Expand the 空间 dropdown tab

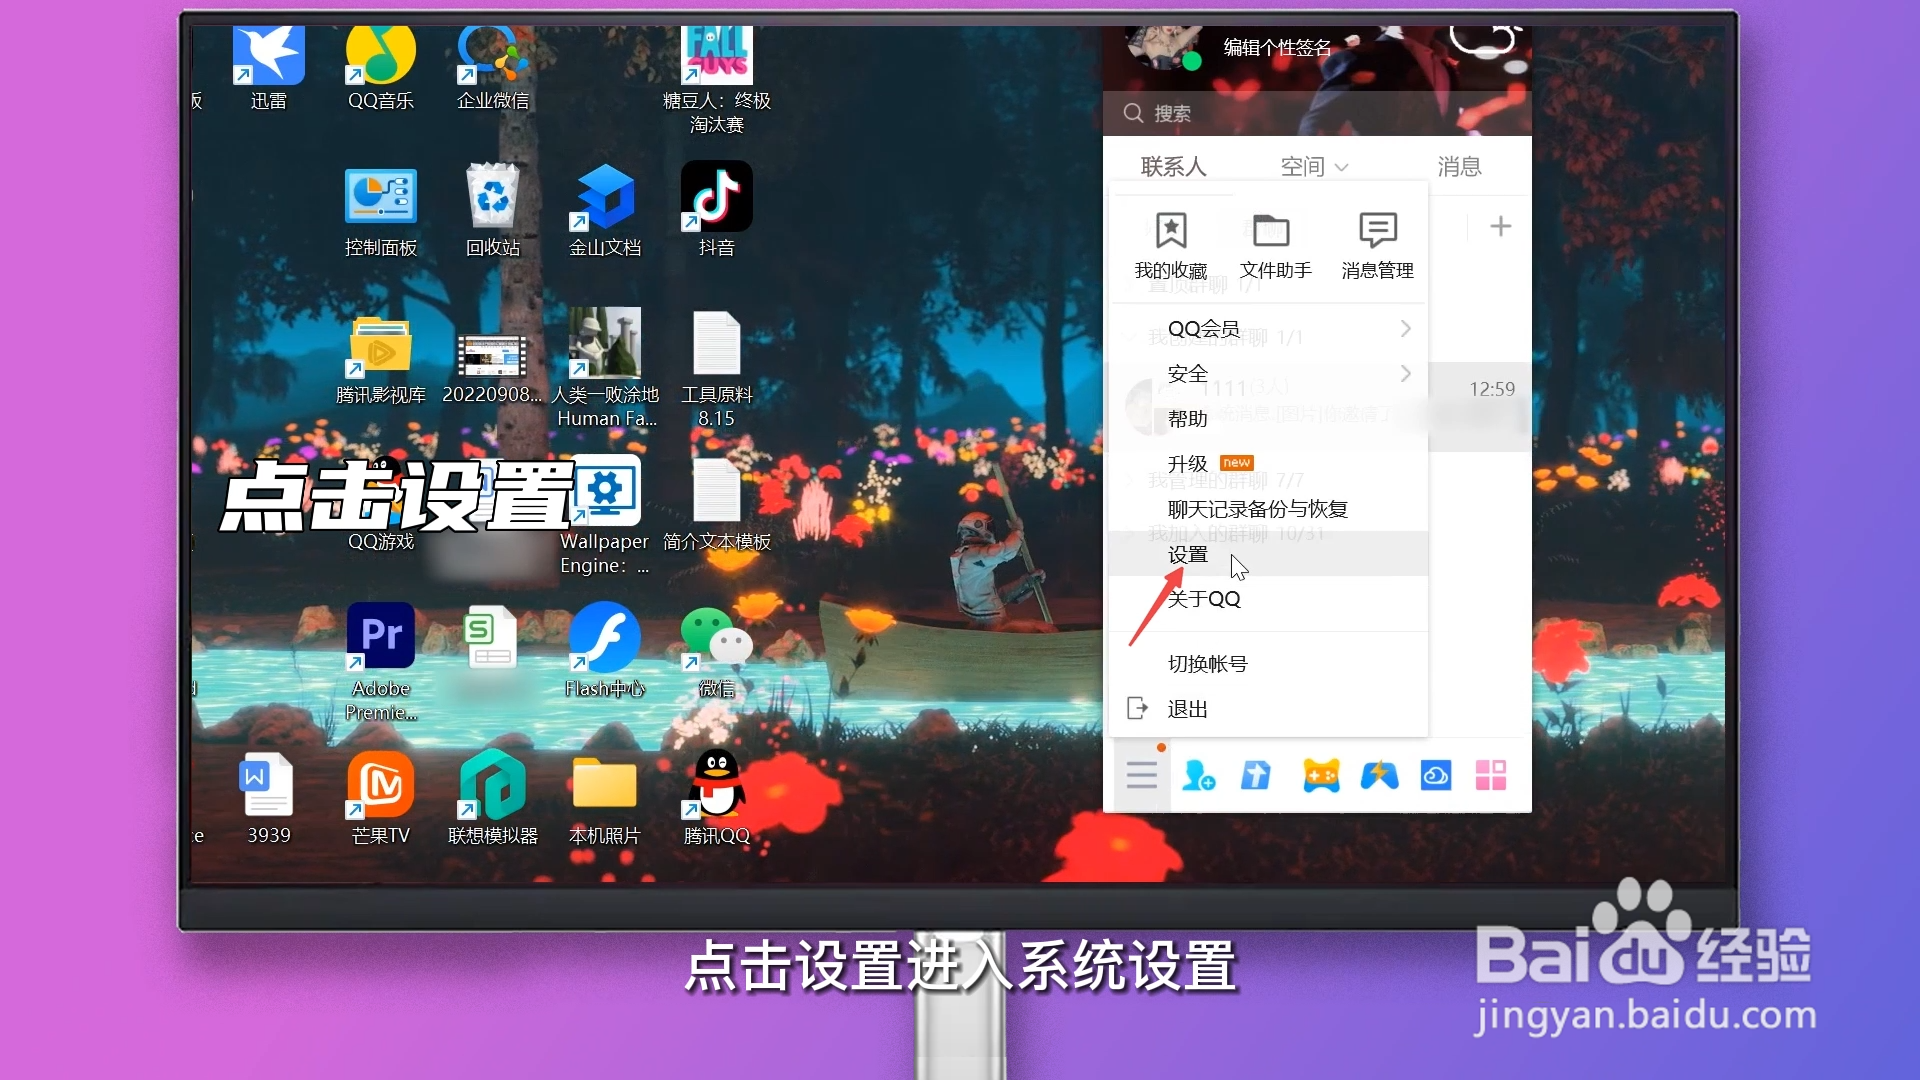coord(1314,167)
